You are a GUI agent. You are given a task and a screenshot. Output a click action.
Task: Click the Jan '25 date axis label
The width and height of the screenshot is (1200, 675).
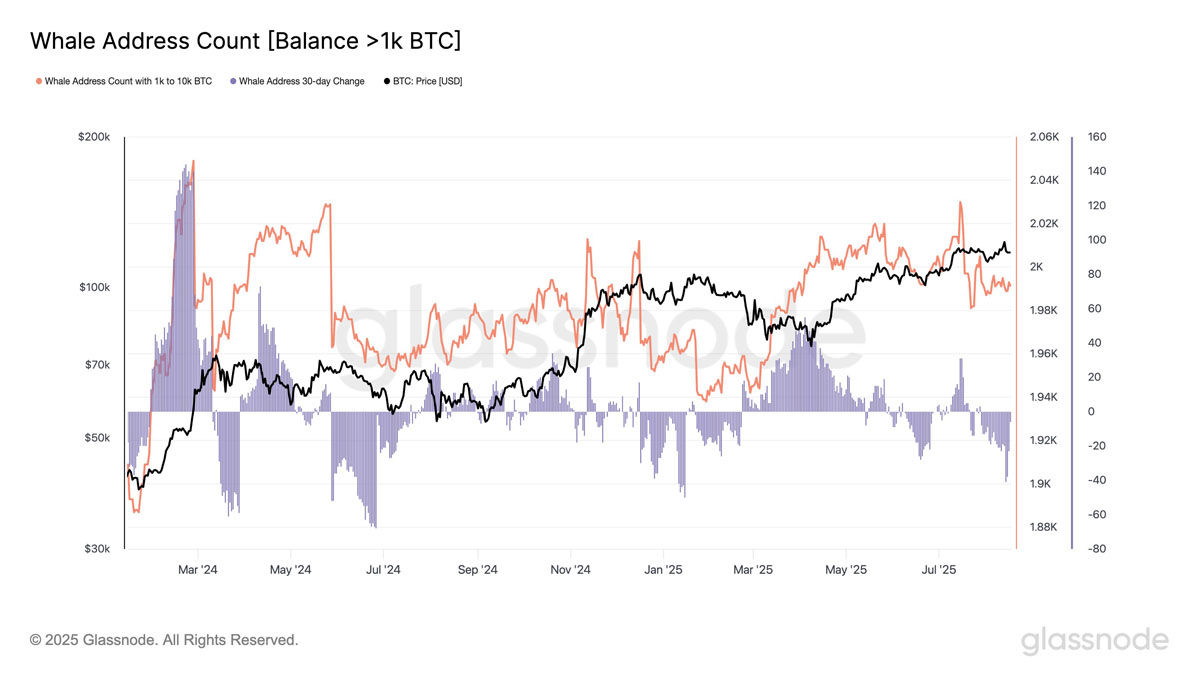[x=662, y=570]
